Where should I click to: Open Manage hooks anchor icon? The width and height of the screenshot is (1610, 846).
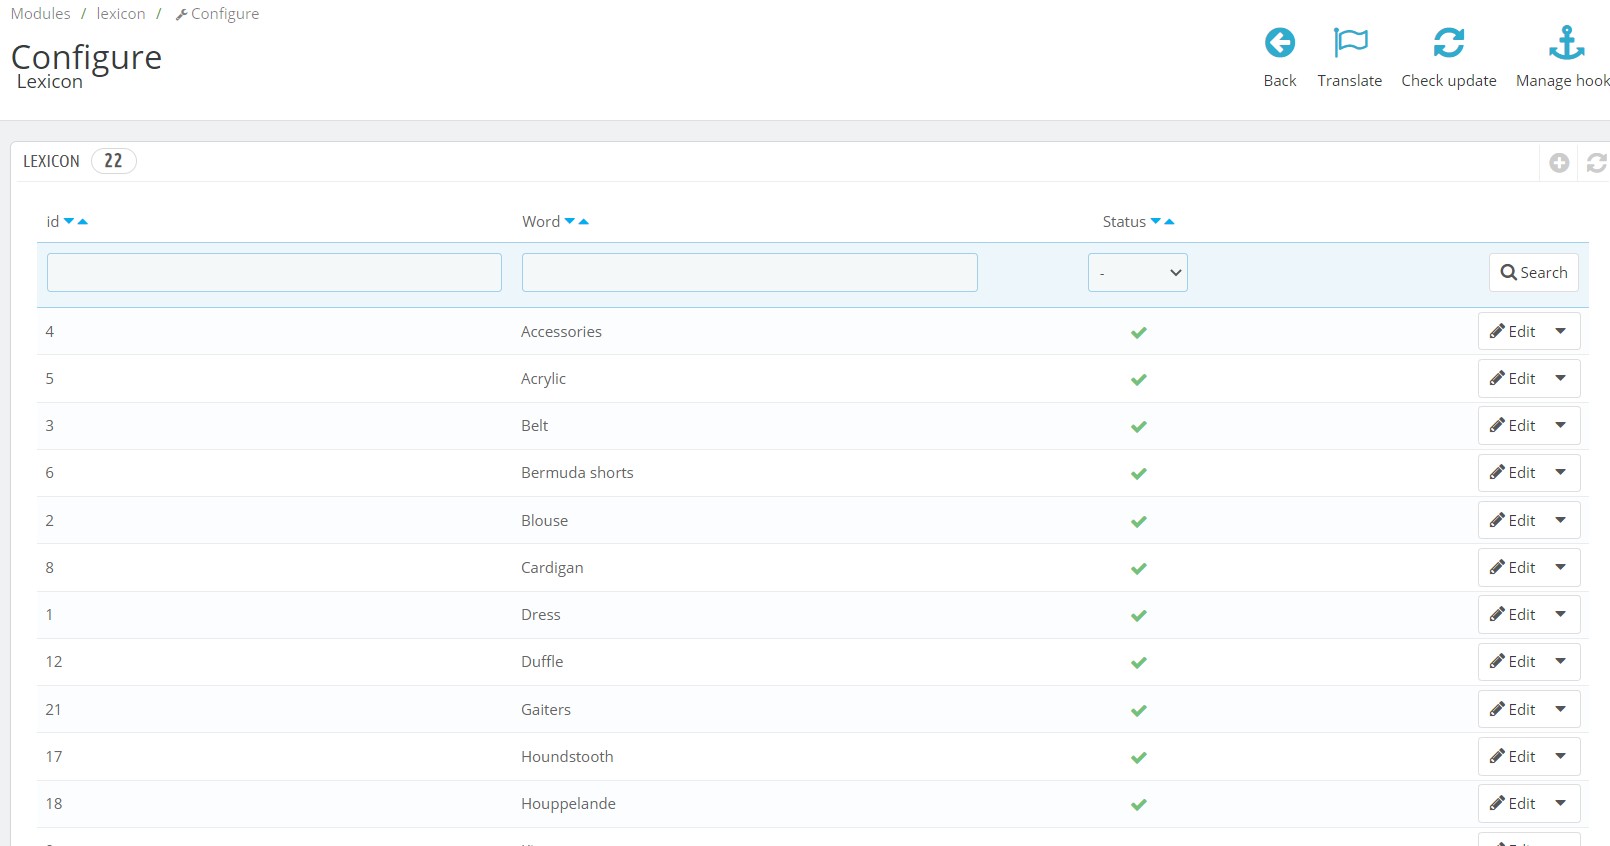tap(1566, 43)
